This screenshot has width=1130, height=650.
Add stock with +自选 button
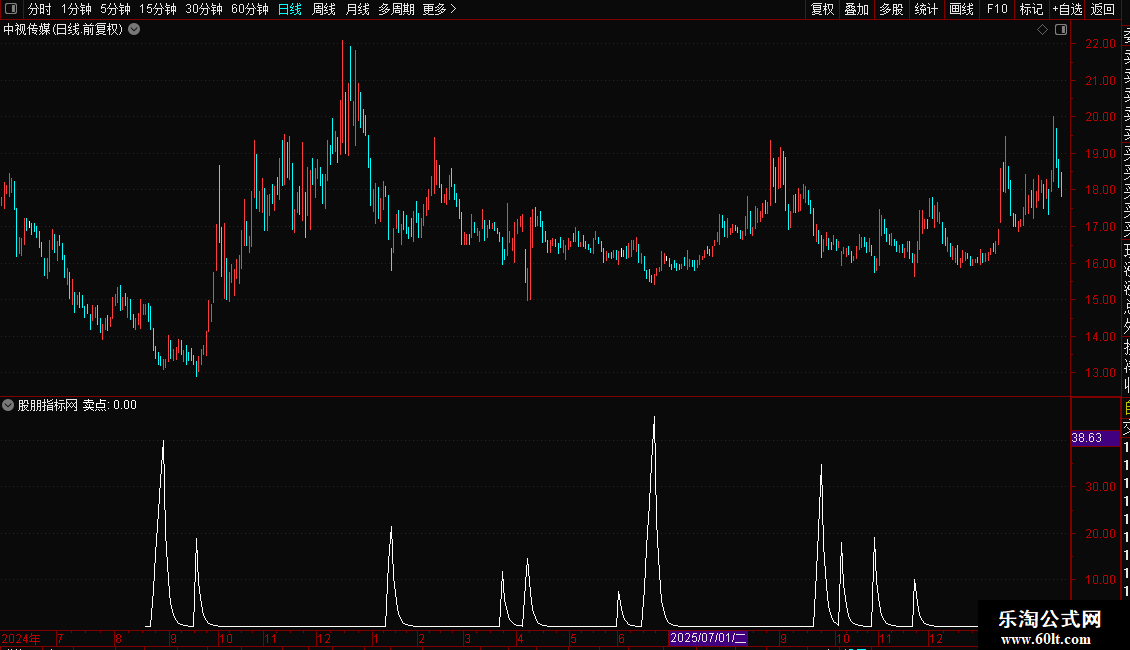pos(1067,9)
